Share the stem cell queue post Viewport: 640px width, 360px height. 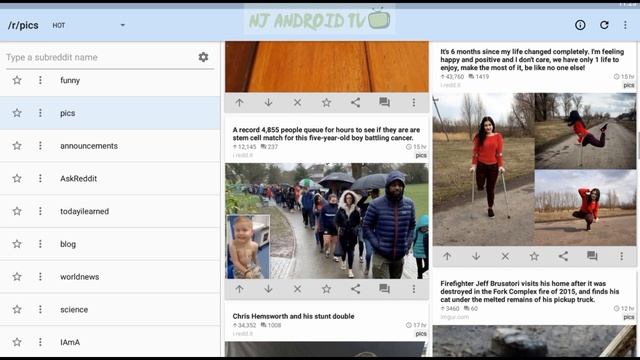356,289
